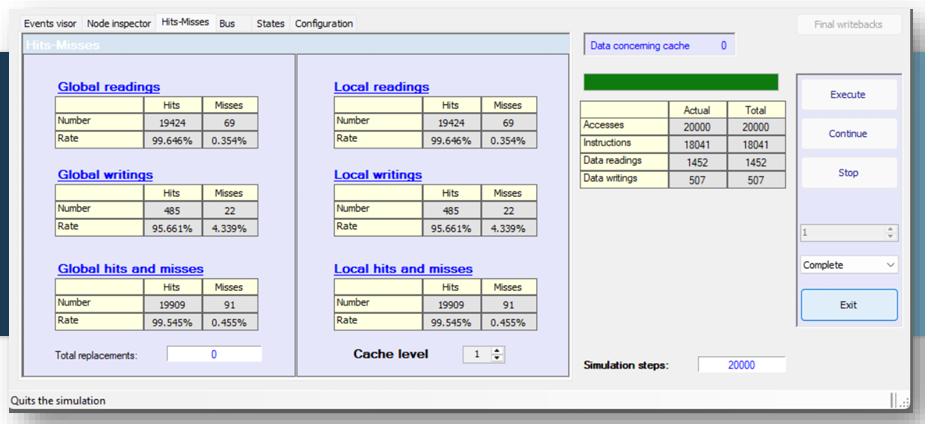Select Global readings hit rate 99.646%

(173, 140)
